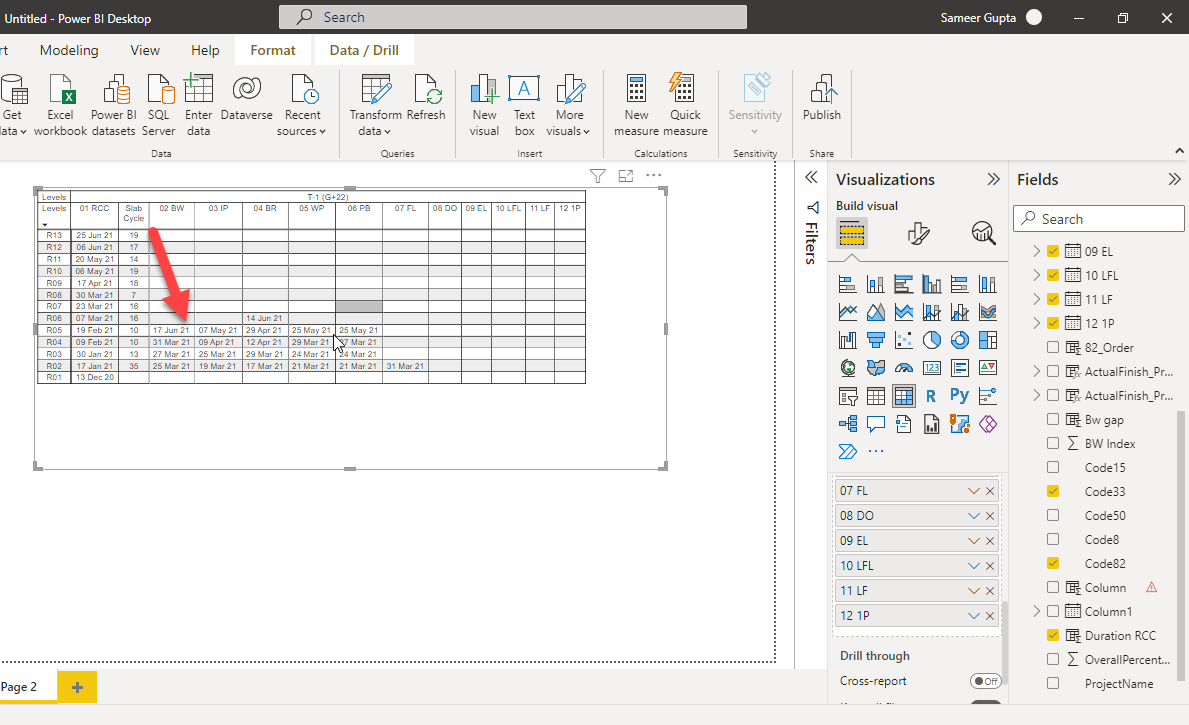Select the decomposition tree visual
This screenshot has width=1189, height=725.
tap(848, 424)
